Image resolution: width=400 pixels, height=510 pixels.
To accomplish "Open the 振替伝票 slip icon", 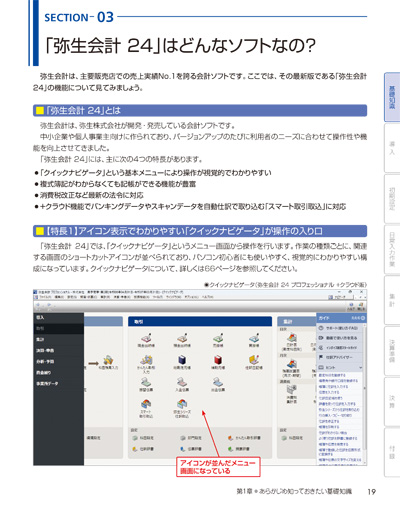I will pos(146,384).
